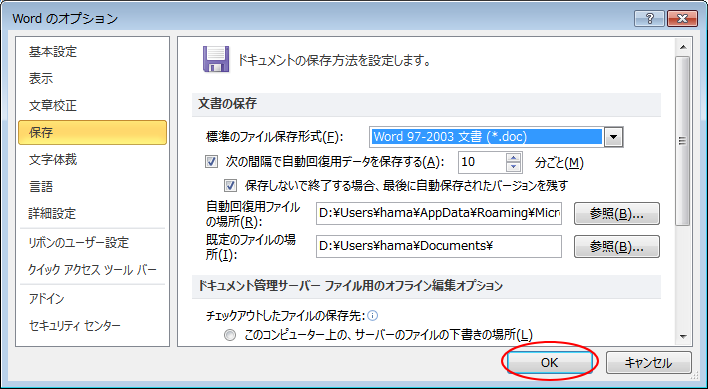Select the 保存 category
The width and height of the screenshot is (708, 389).
[x=93, y=132]
